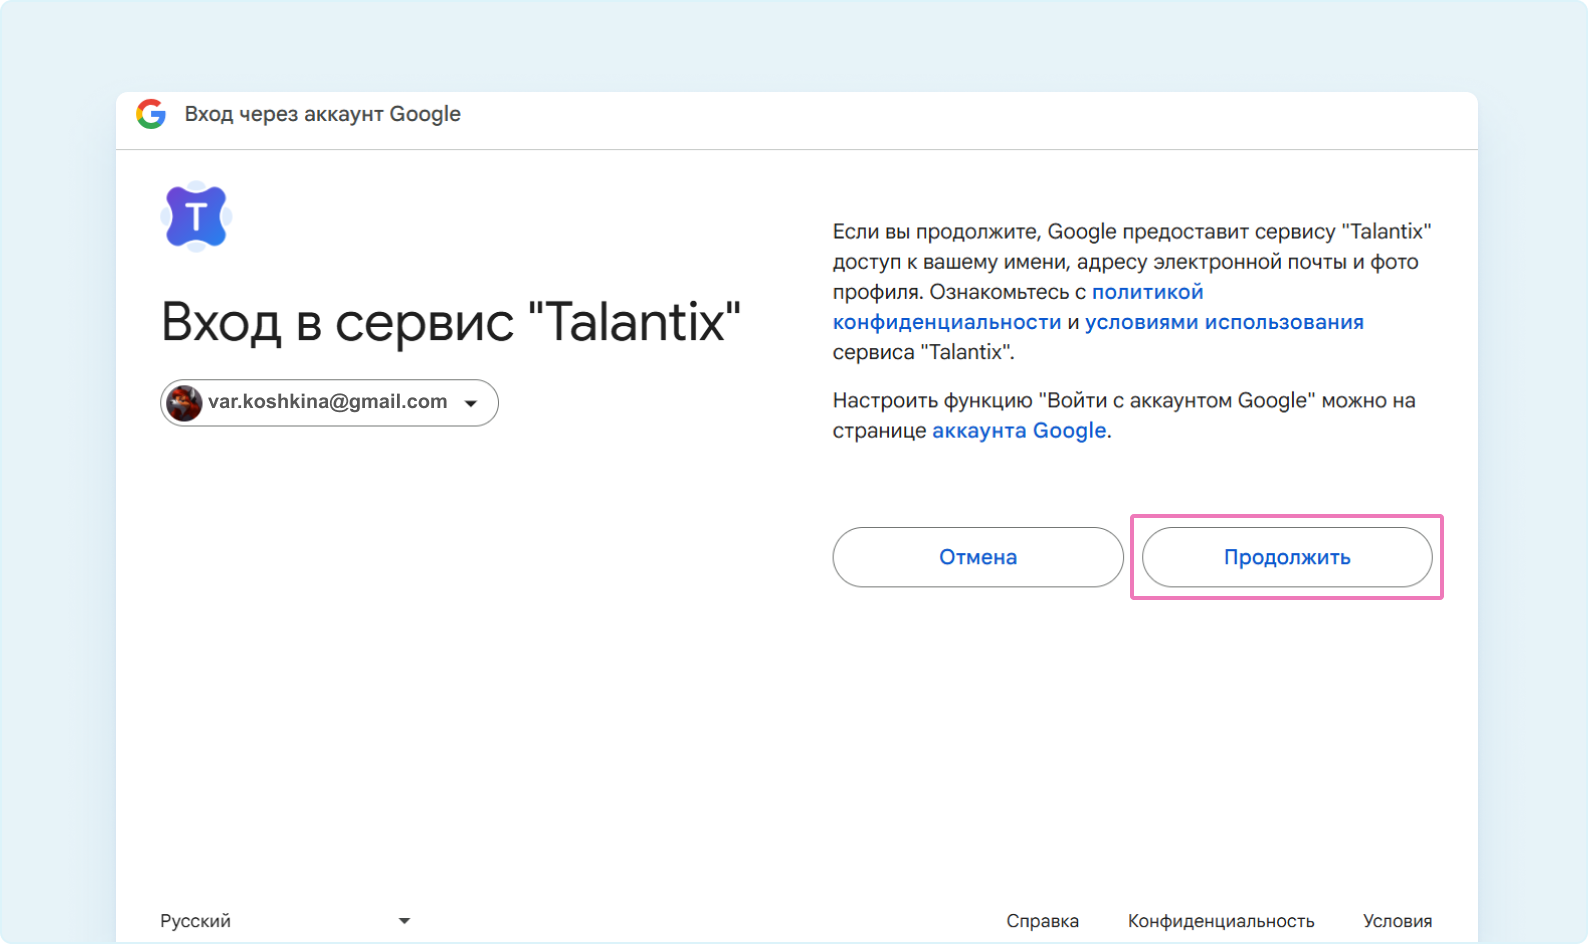Viewport: 1588px width, 944px height.
Task: Click the Отмена button
Action: tap(978, 557)
